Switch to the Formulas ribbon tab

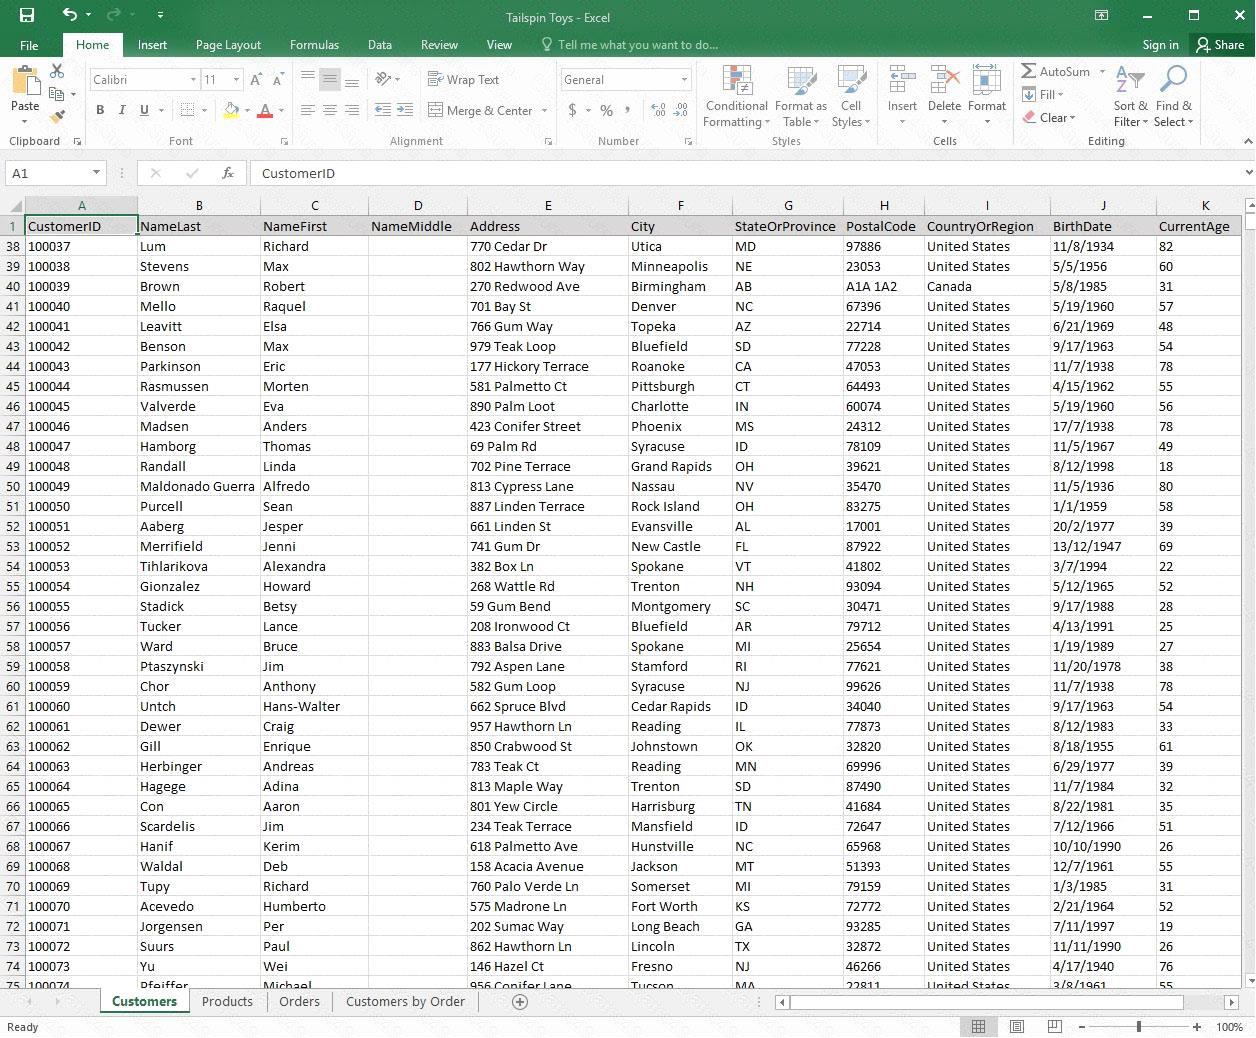(314, 45)
